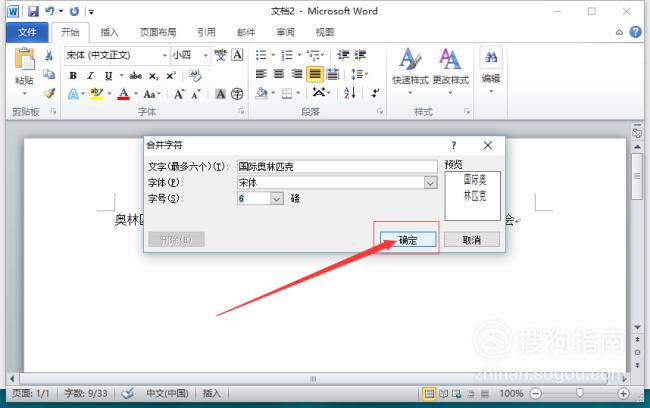Expand the Numbering list dropdown arrow

tap(299, 55)
